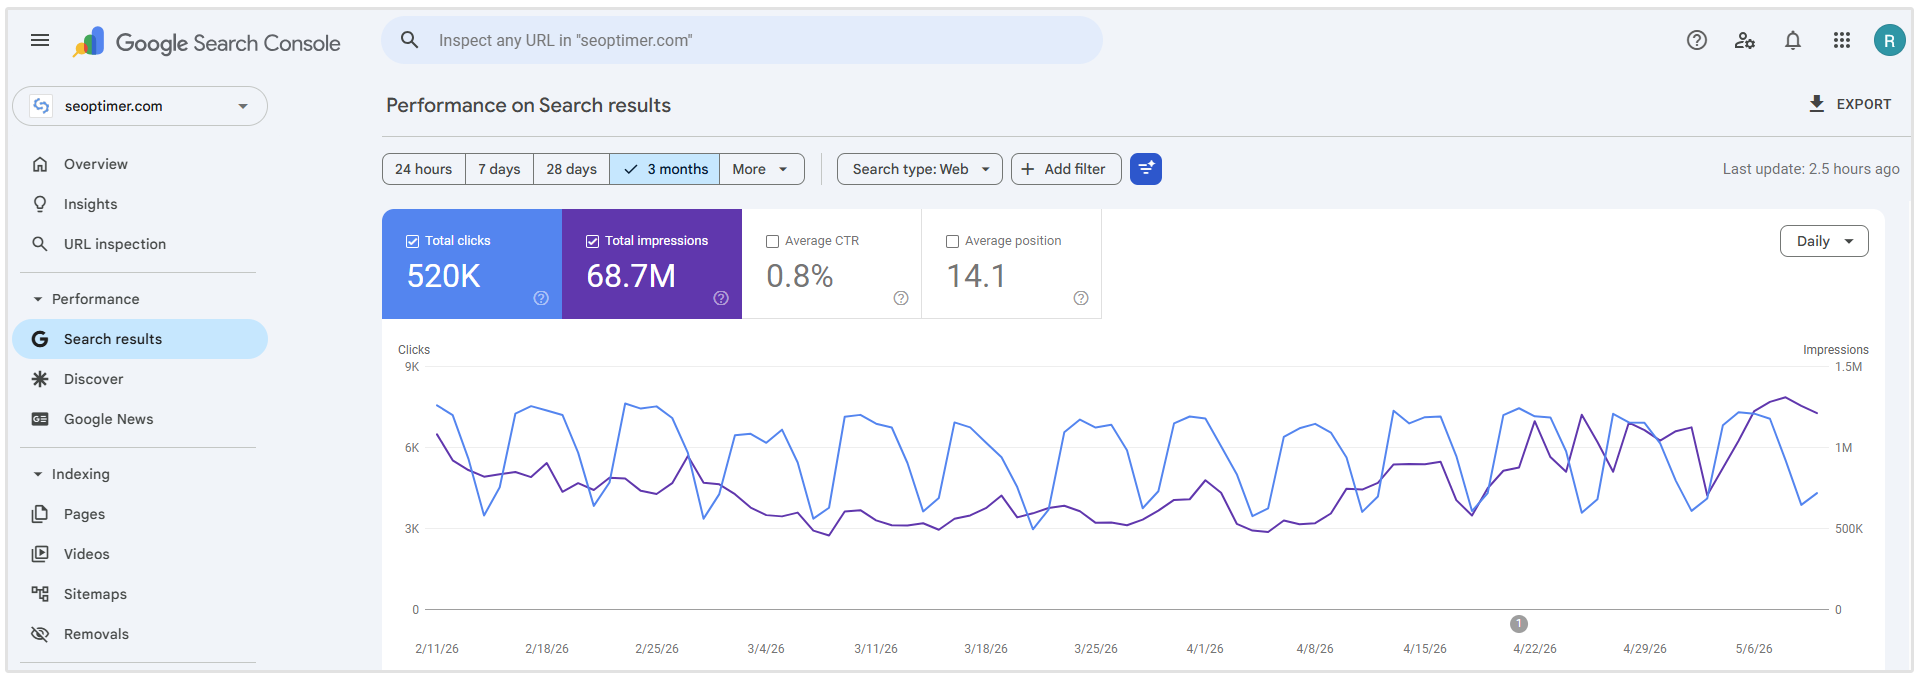Click the Insights lightbulb icon
The image size is (1920, 680).
coord(40,204)
